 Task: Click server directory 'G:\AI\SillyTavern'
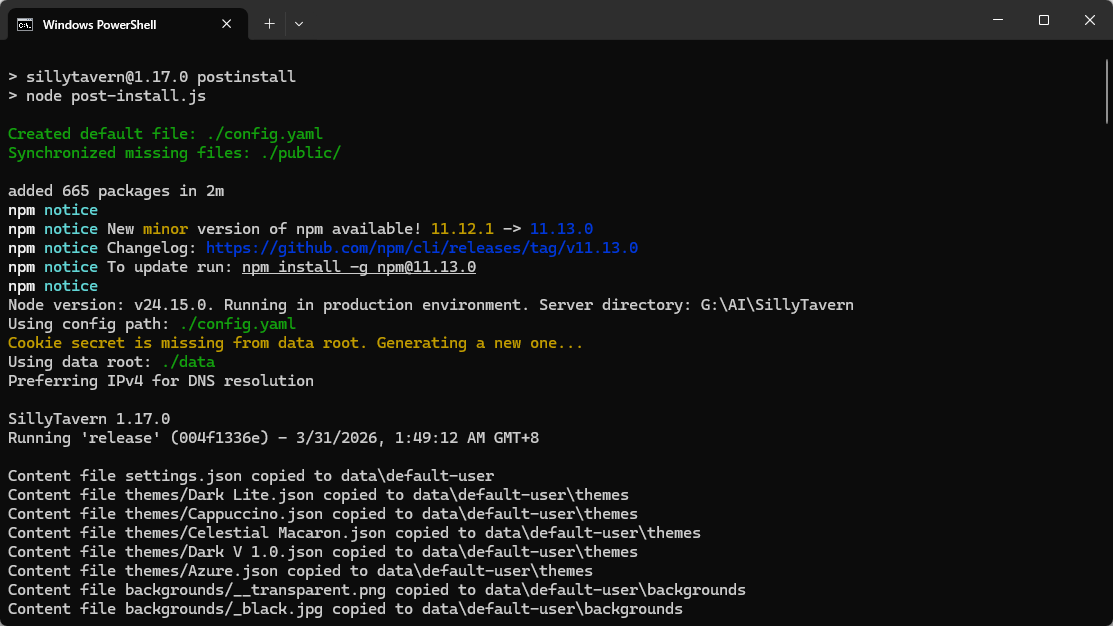777,305
